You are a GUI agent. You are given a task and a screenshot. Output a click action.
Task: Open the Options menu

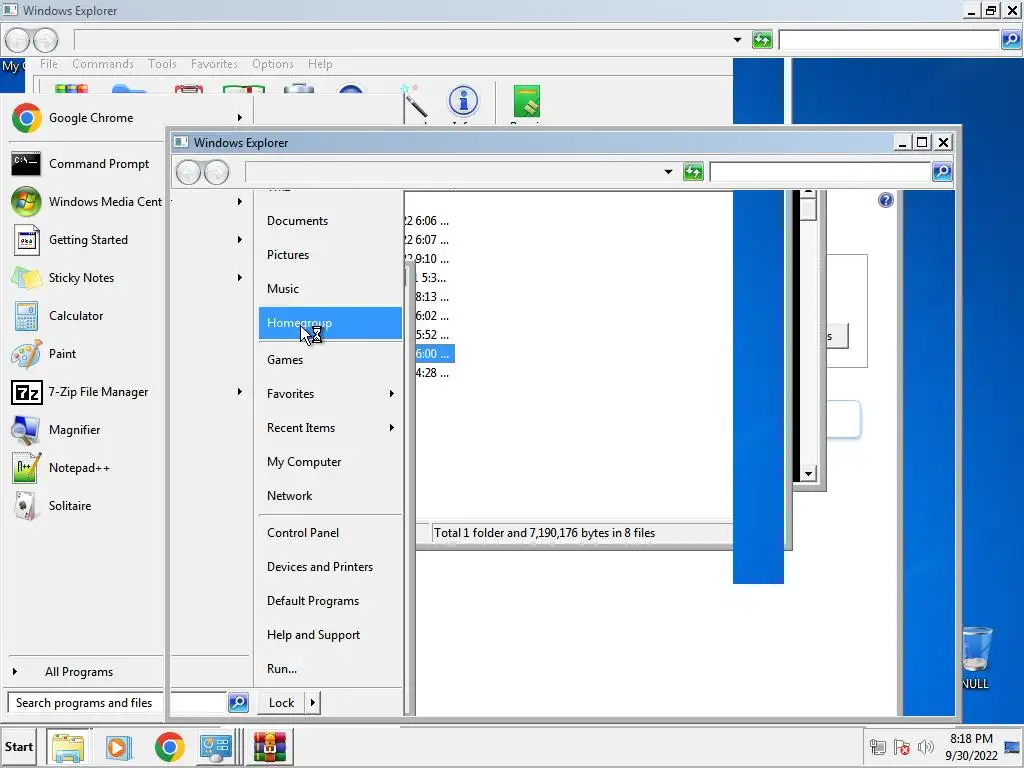[x=272, y=64]
